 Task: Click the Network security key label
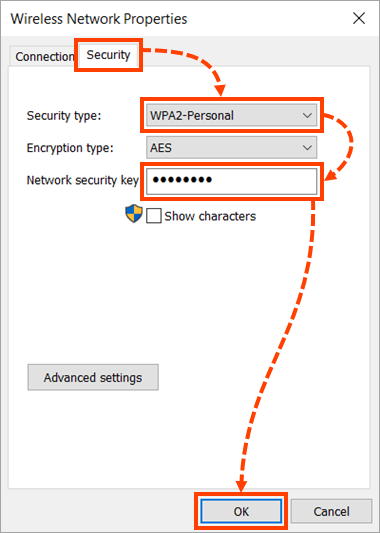pos(82,180)
